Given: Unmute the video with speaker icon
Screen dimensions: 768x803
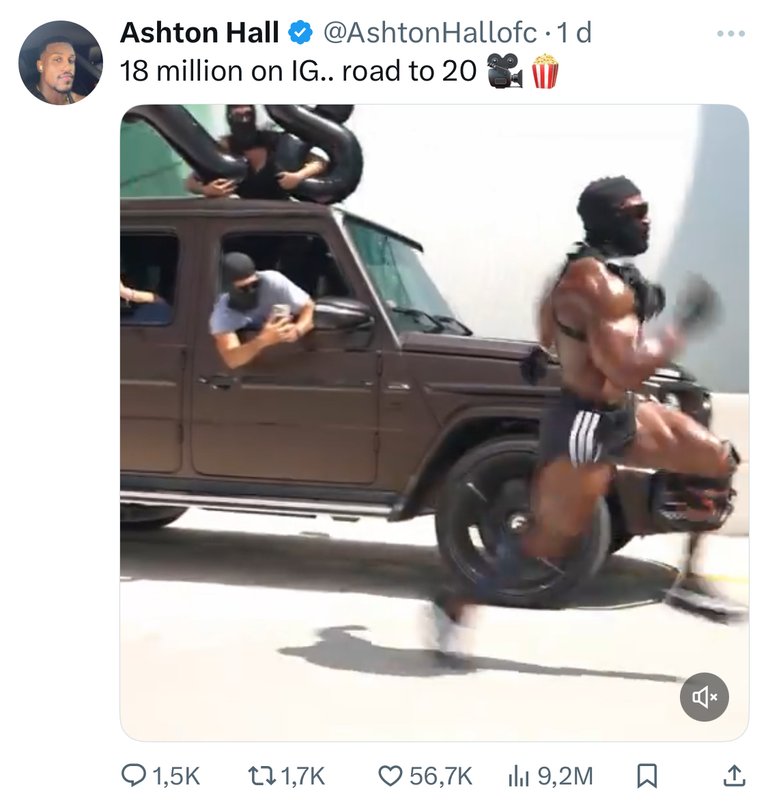Looking at the screenshot, I should click(704, 696).
